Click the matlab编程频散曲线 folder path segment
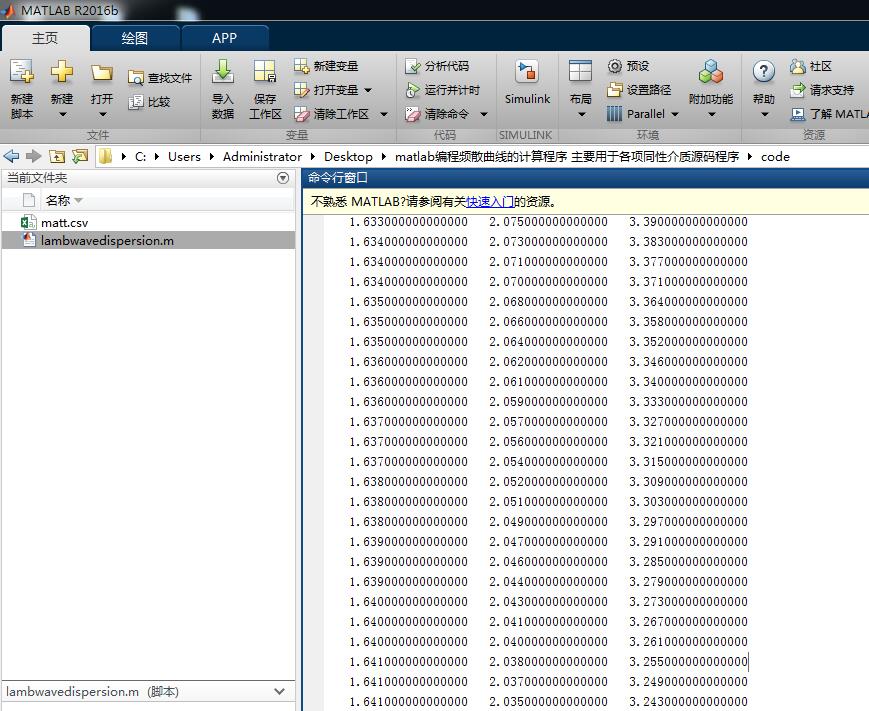This screenshot has height=711, width=869. click(x=567, y=157)
